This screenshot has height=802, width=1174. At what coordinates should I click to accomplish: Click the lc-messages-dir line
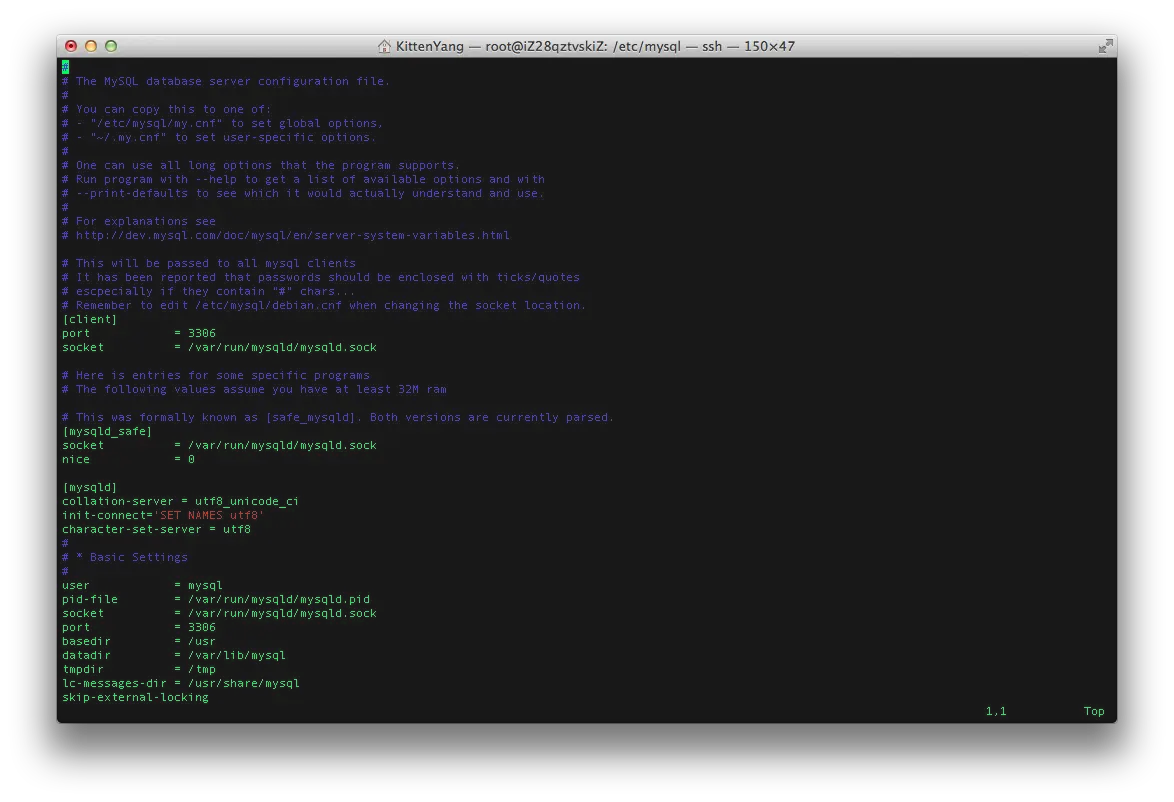tap(180, 684)
